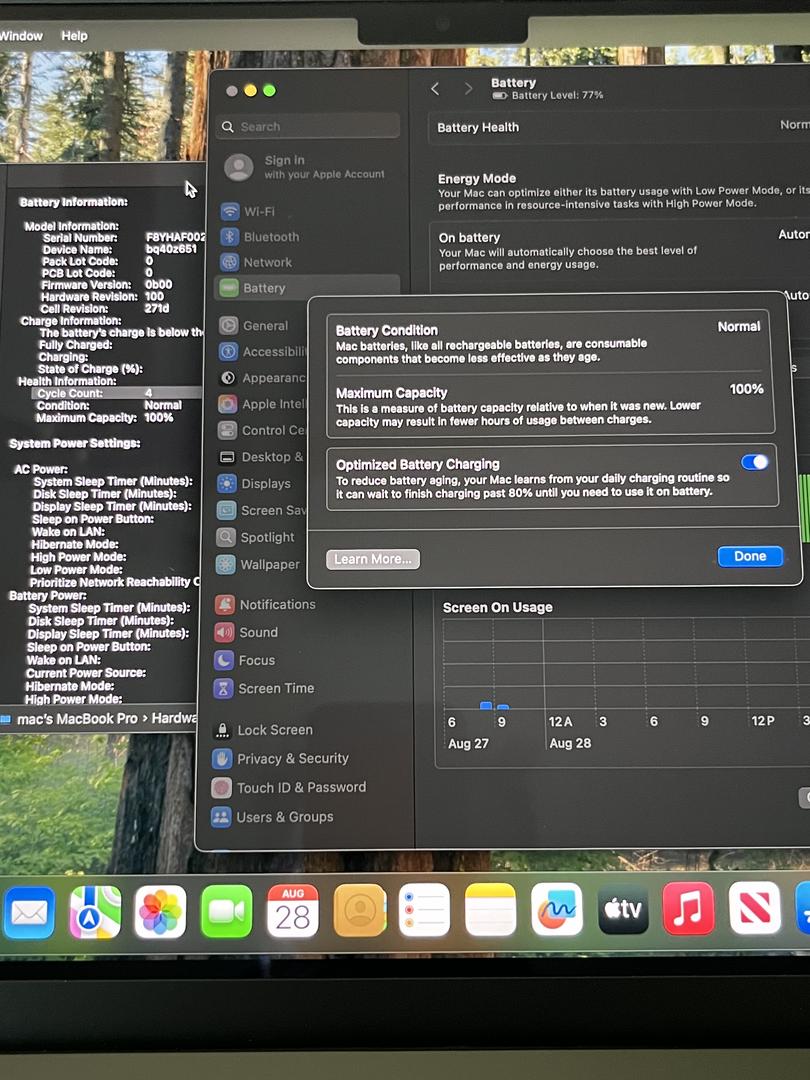Click Maximum Capacity: 100% in System Information

(x=105, y=417)
